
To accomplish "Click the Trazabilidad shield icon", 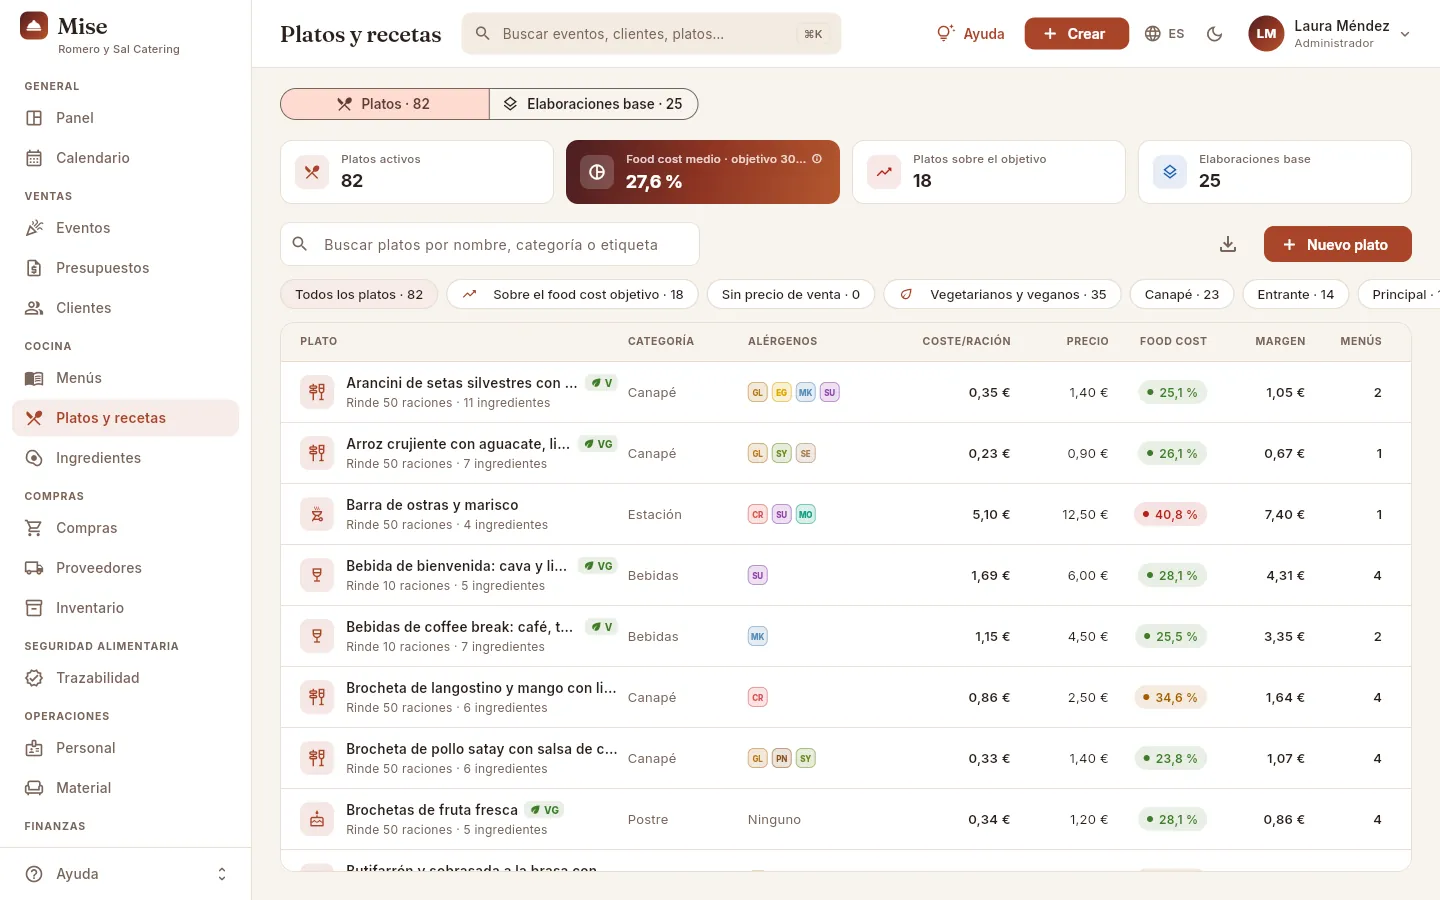I will tap(34, 678).
